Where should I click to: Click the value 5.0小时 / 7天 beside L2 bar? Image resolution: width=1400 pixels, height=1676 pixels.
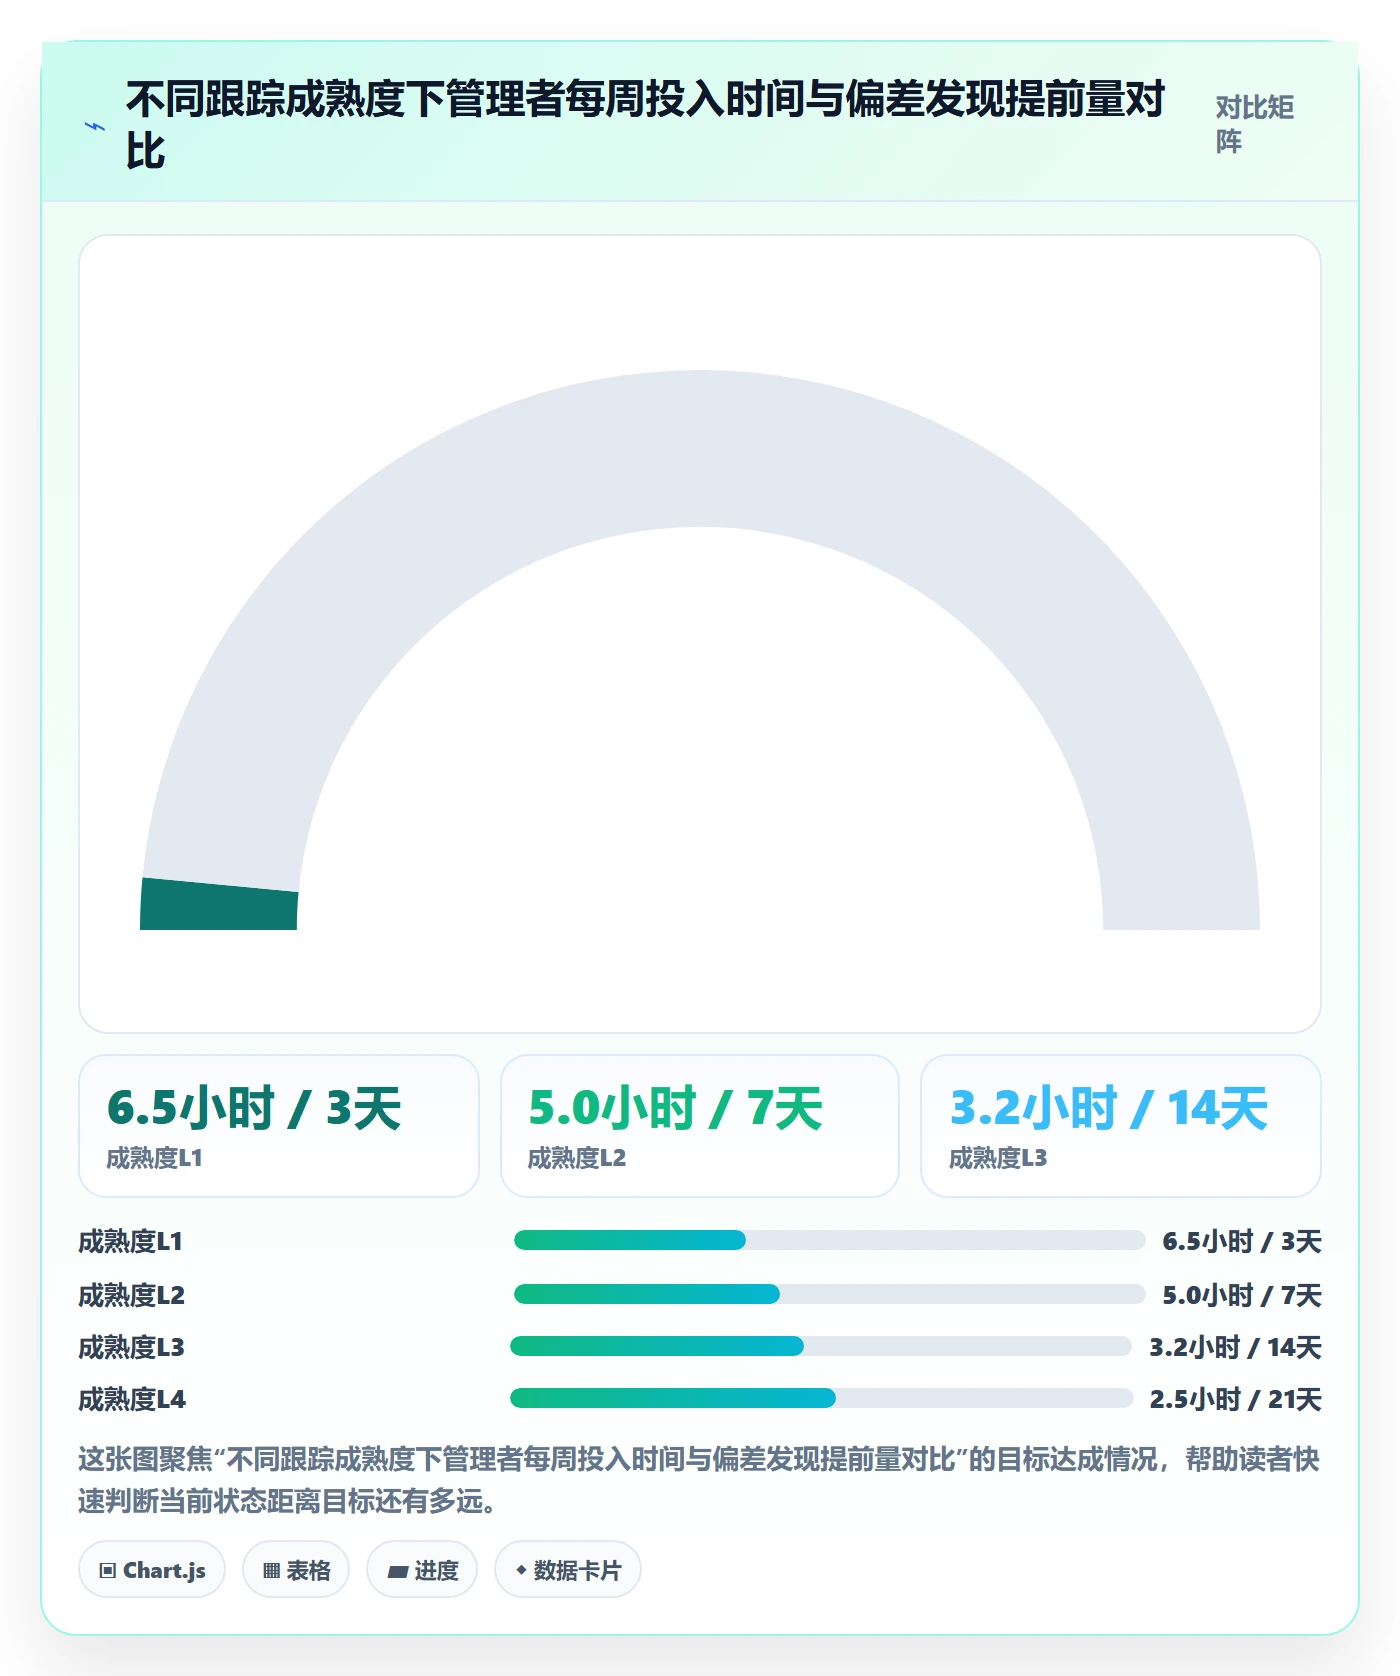[x=1242, y=1295]
